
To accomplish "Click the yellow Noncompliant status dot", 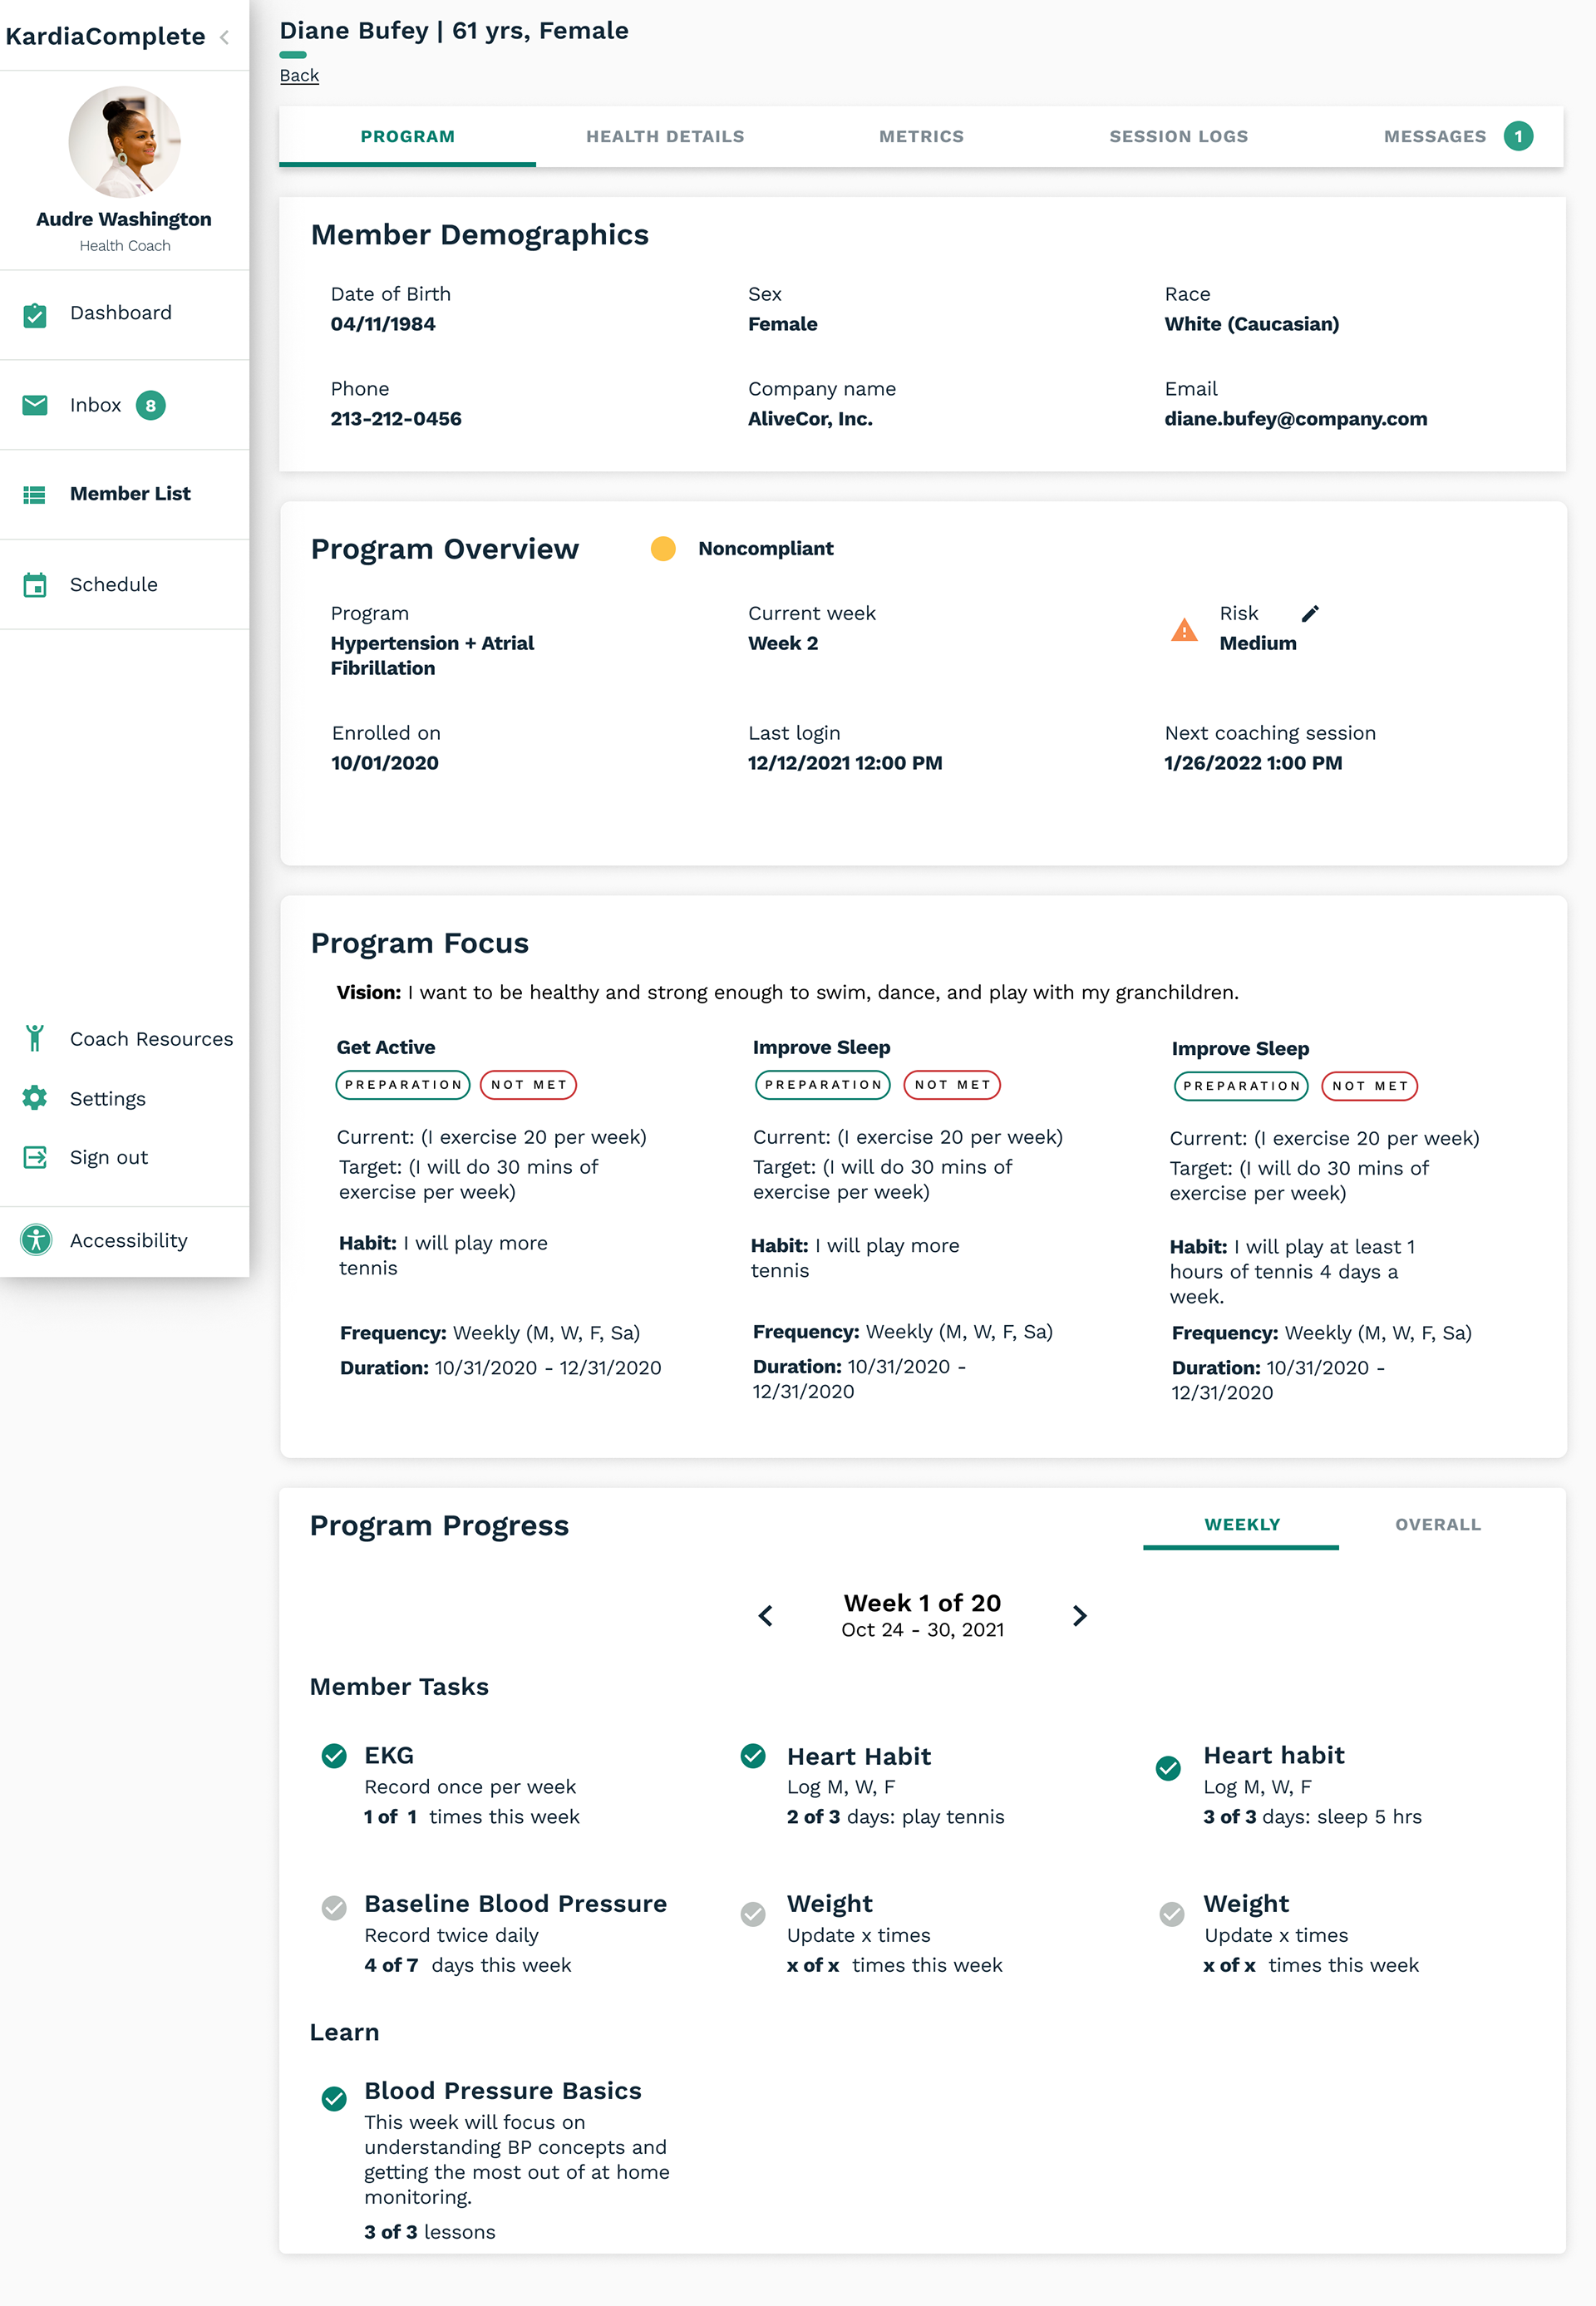I will click(x=663, y=548).
